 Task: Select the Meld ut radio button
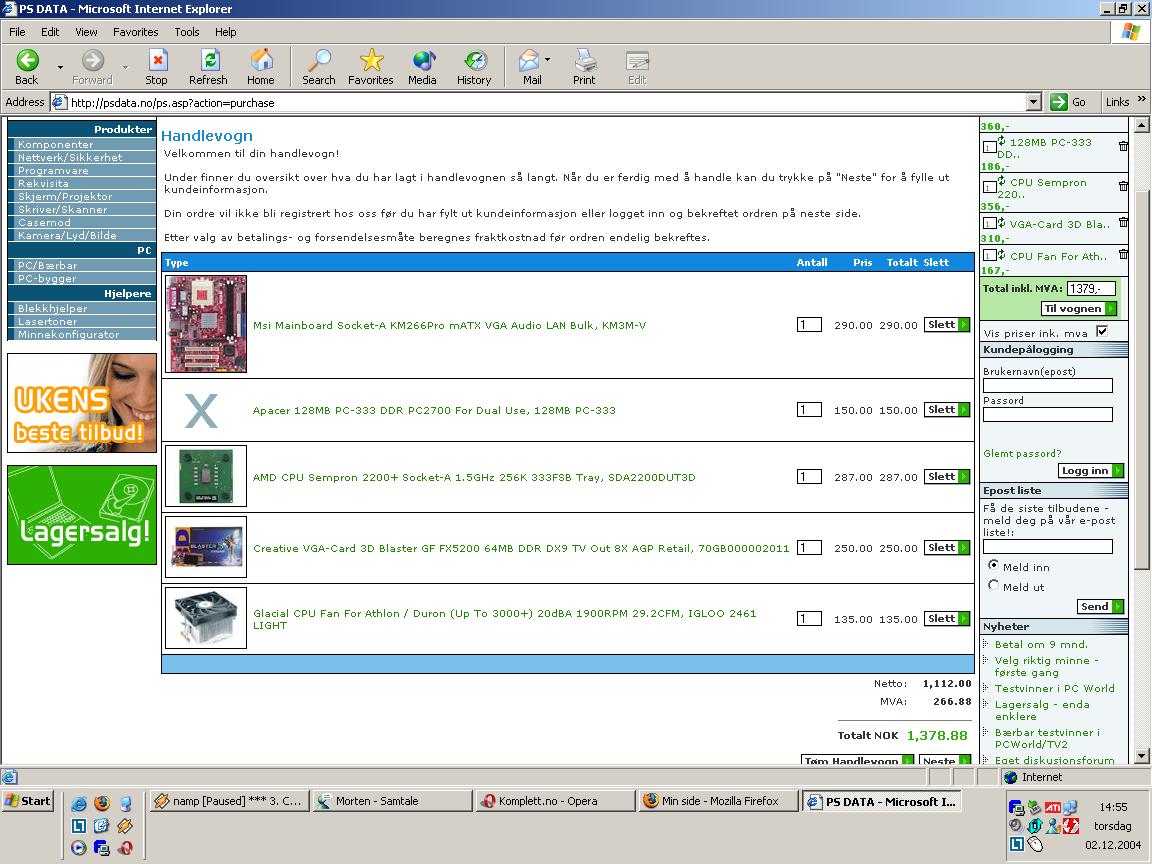pyautogui.click(x=993, y=586)
